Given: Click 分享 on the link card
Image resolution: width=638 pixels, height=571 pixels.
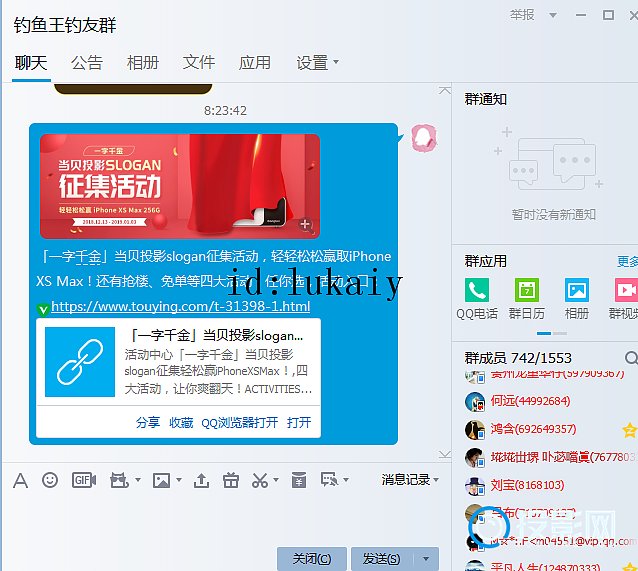Looking at the screenshot, I should click(148, 422).
